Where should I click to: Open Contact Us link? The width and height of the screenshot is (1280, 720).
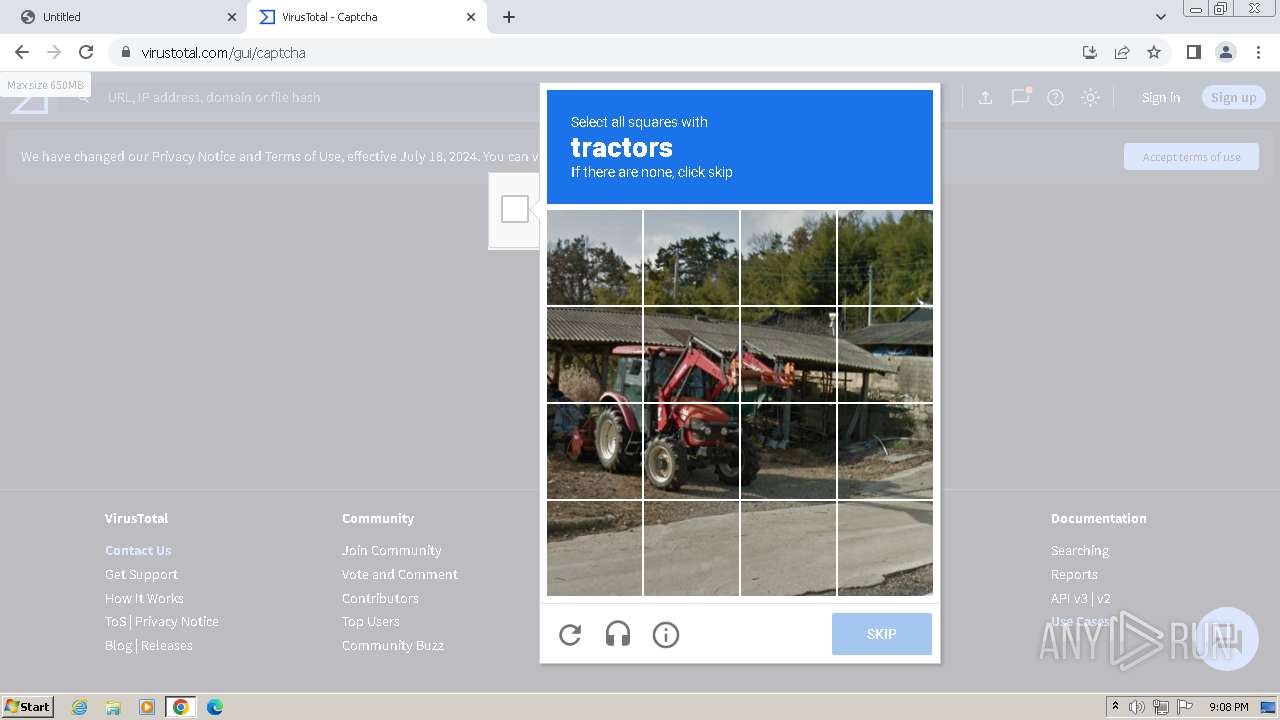[138, 550]
